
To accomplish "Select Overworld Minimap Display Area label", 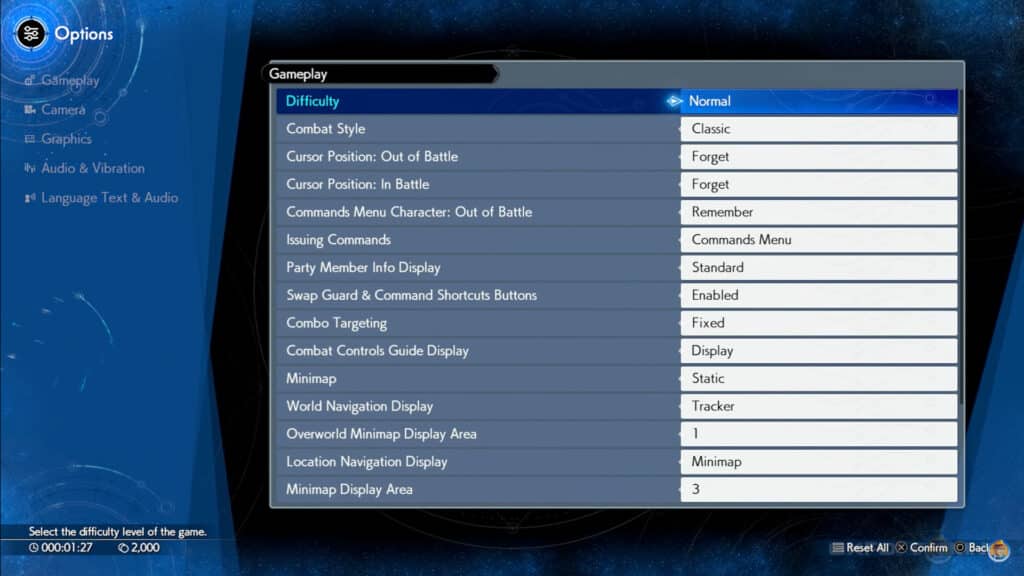I will point(381,434).
